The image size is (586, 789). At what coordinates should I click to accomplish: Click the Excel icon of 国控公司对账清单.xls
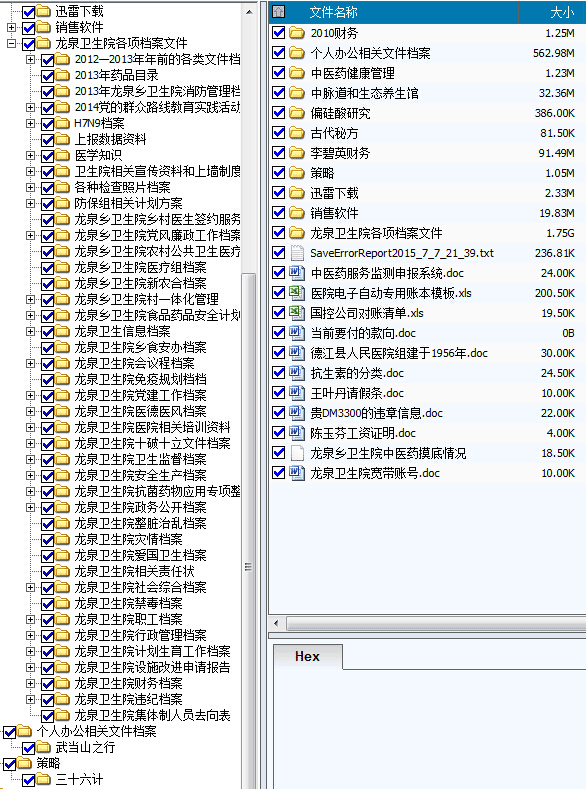point(297,312)
